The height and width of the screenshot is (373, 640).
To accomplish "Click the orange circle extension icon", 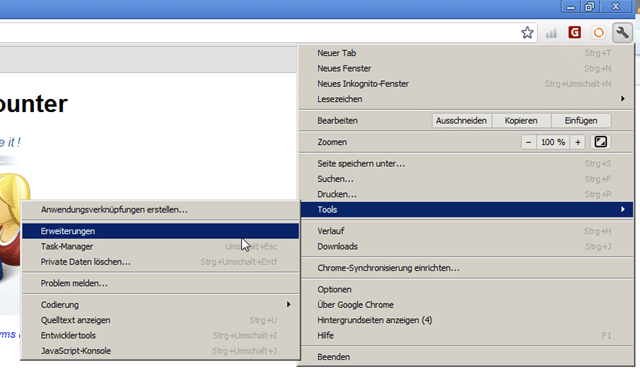I will point(598,33).
